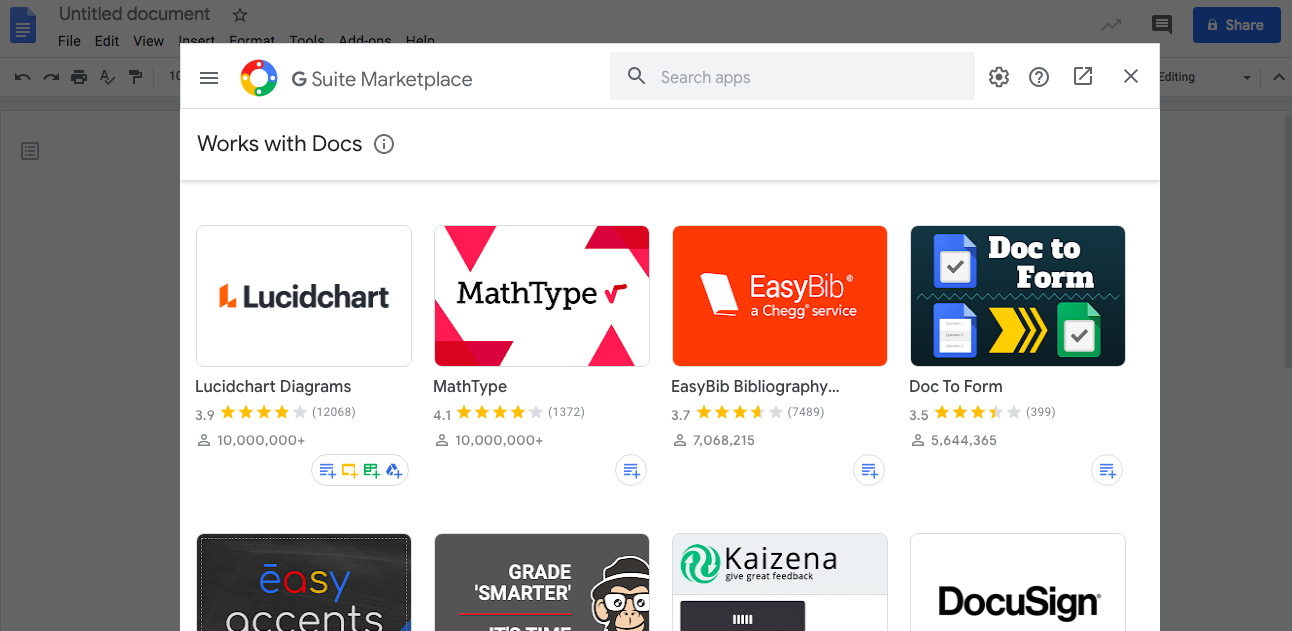The height and width of the screenshot is (631, 1292).
Task: Open Lucidchart Diagrams title link
Action: [x=273, y=386]
